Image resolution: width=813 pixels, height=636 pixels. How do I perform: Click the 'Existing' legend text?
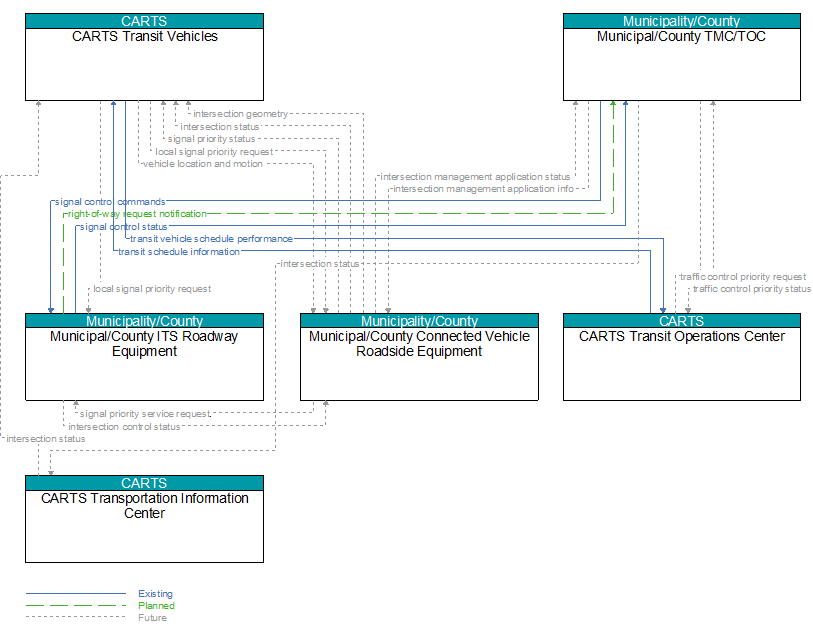(156, 594)
